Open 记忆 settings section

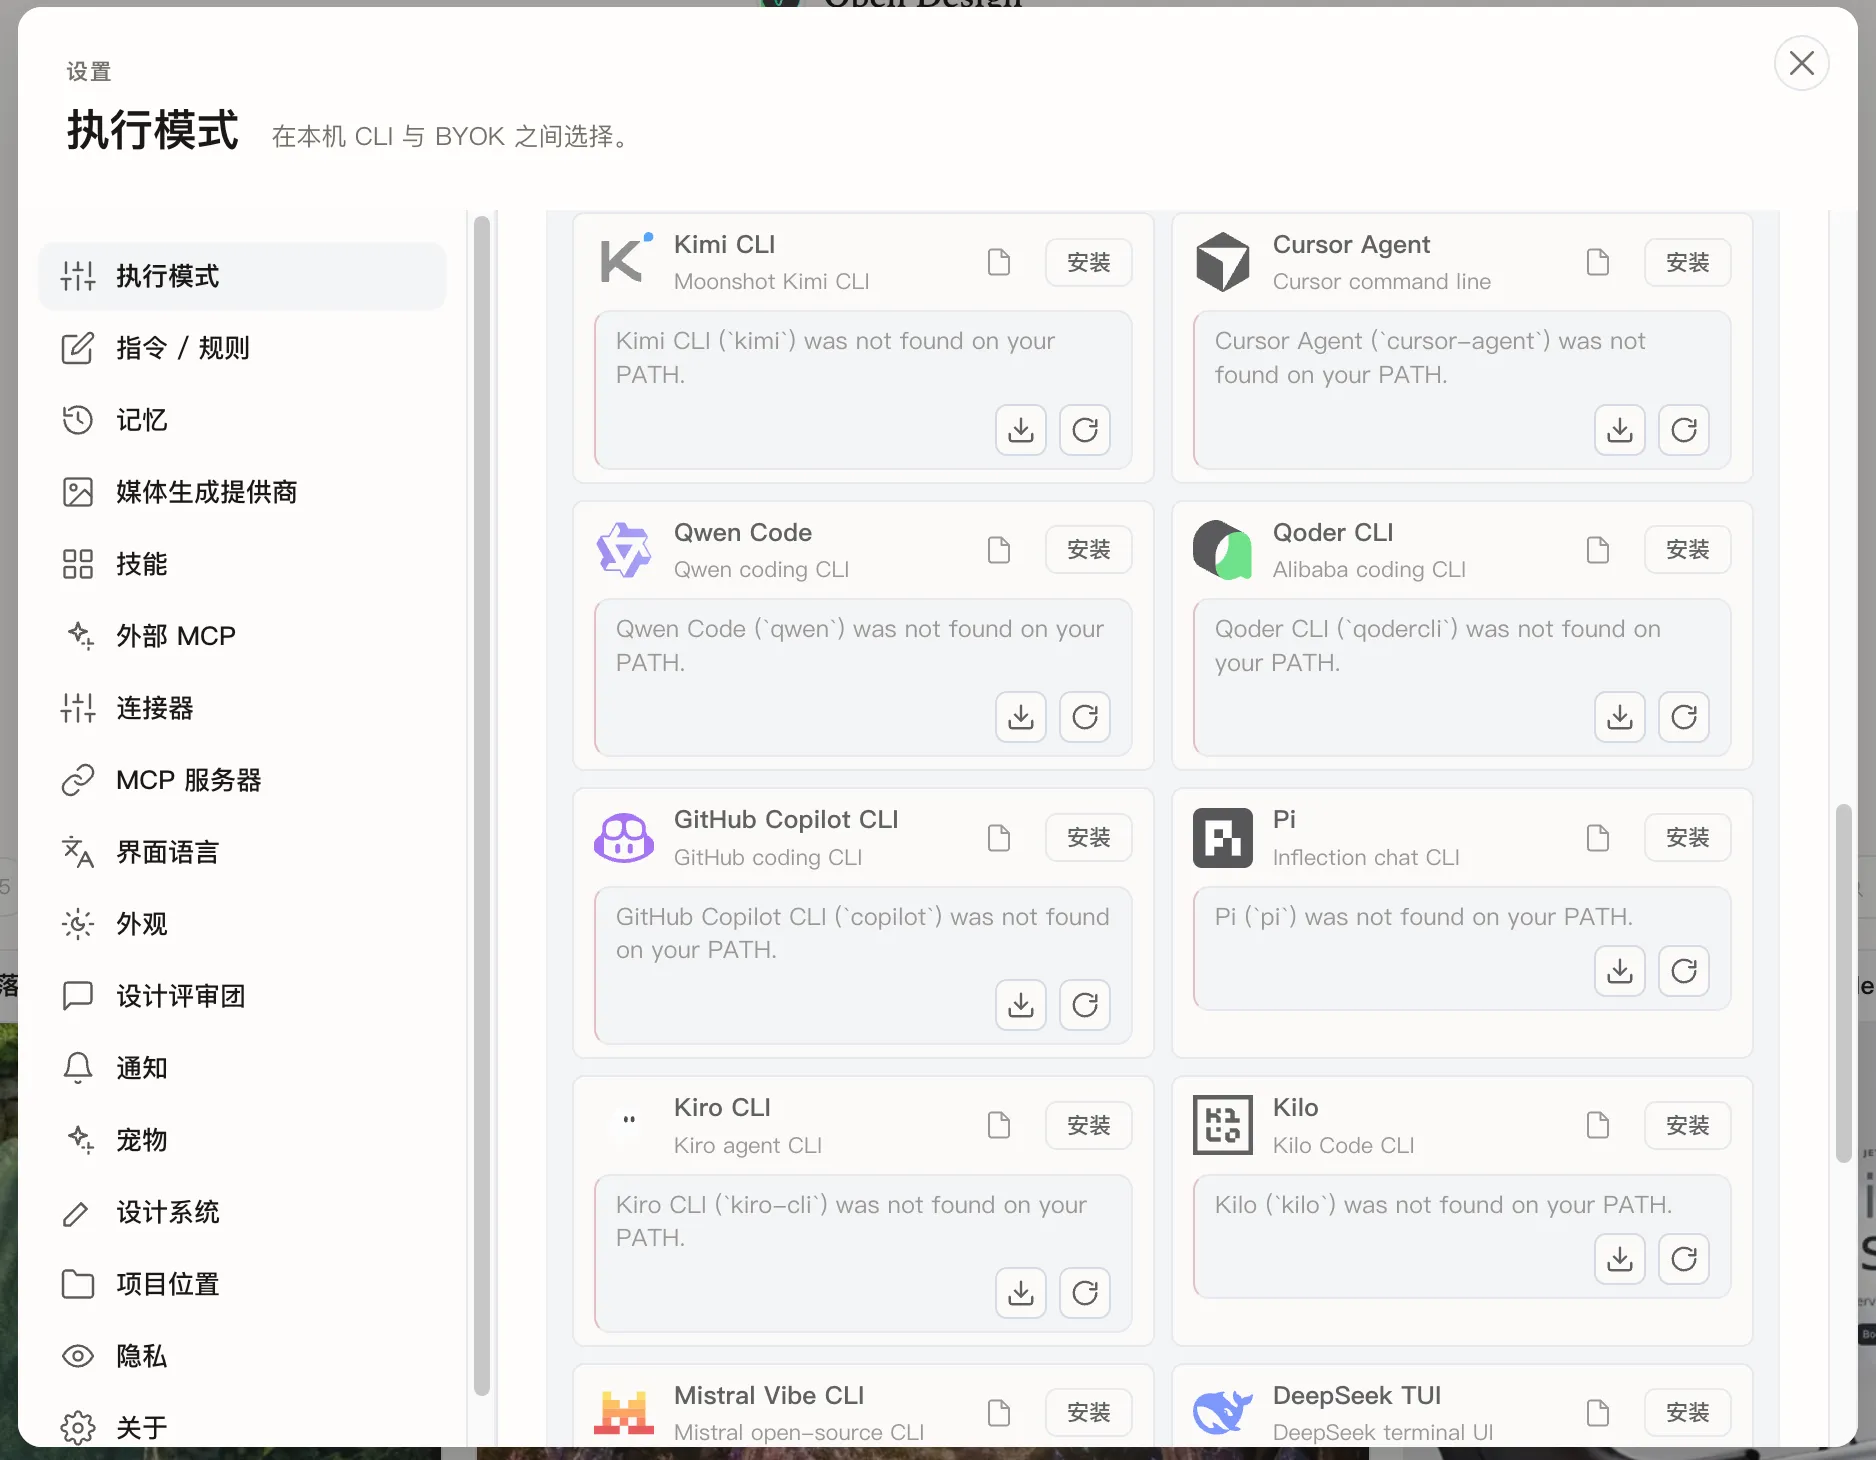click(242, 420)
